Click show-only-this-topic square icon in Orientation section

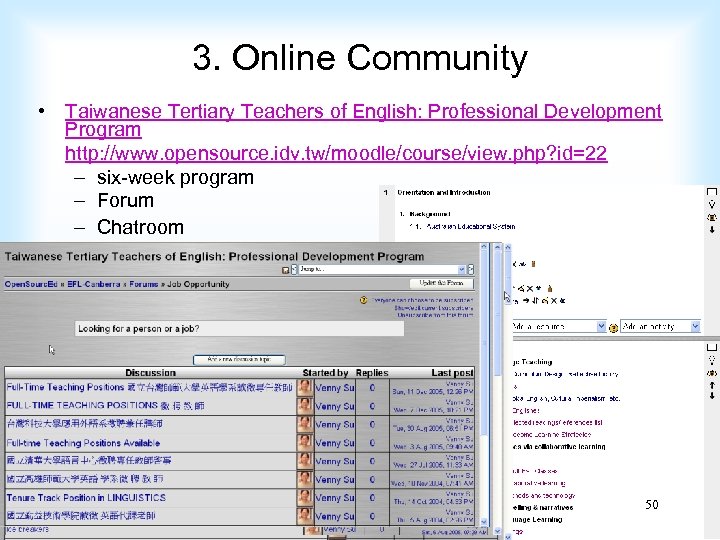tap(712, 192)
